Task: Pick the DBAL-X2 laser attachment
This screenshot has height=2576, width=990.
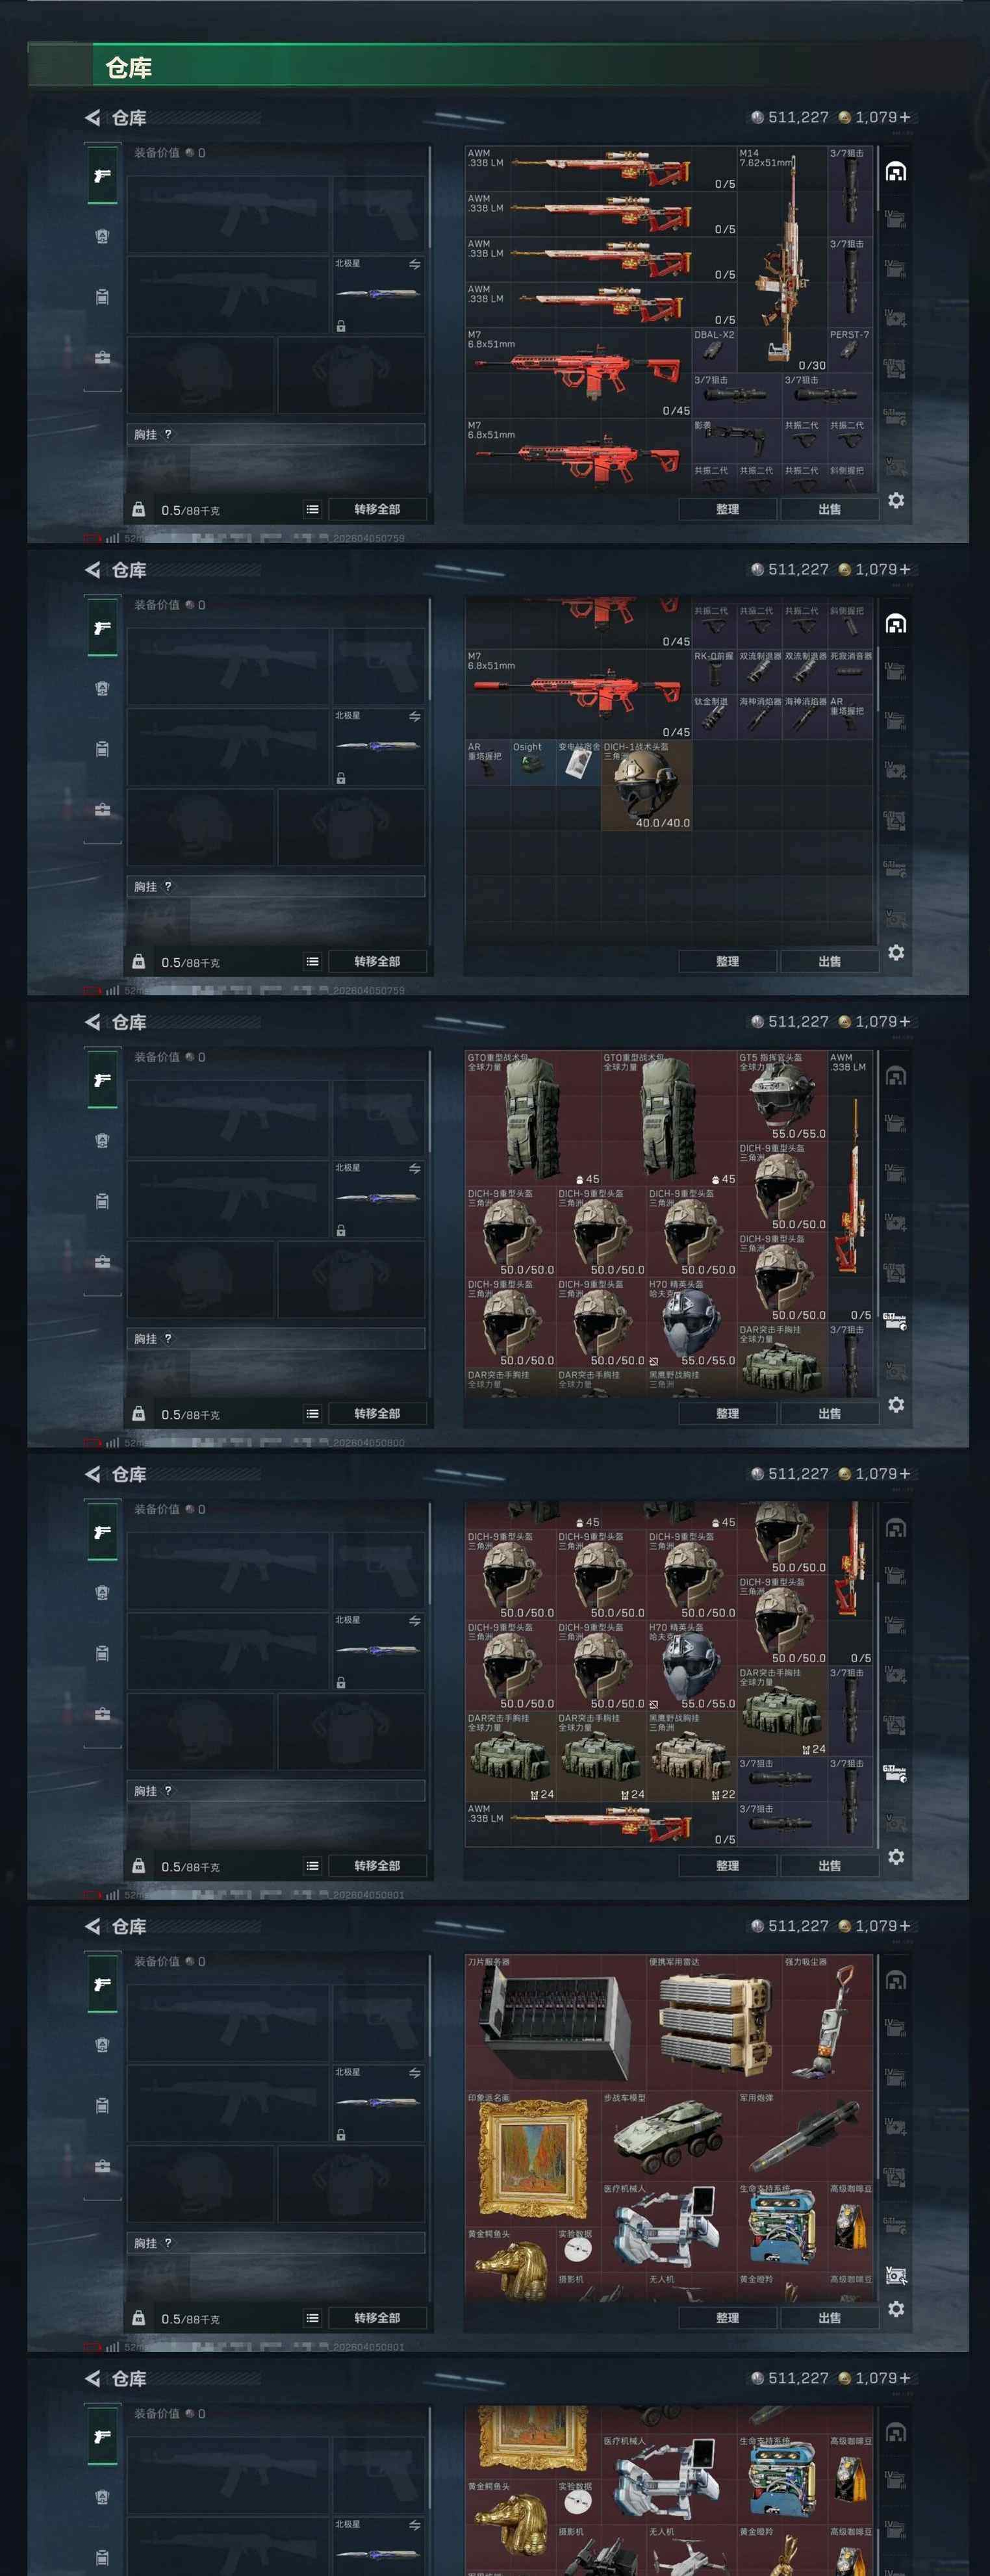Action: pyautogui.click(x=714, y=351)
